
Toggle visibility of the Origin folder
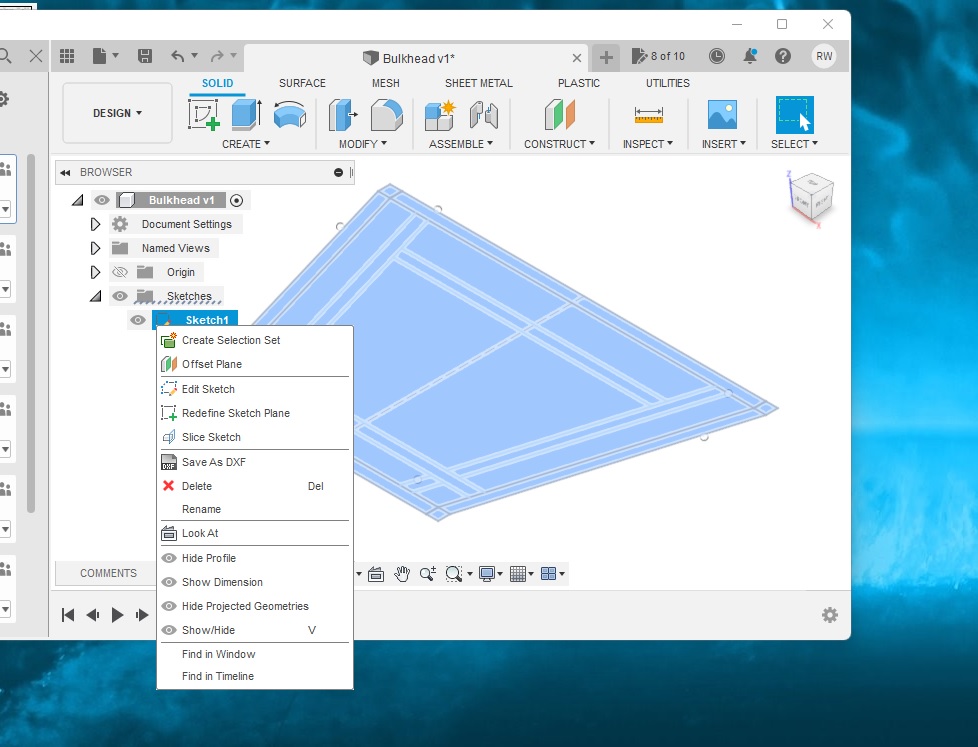[121, 272]
